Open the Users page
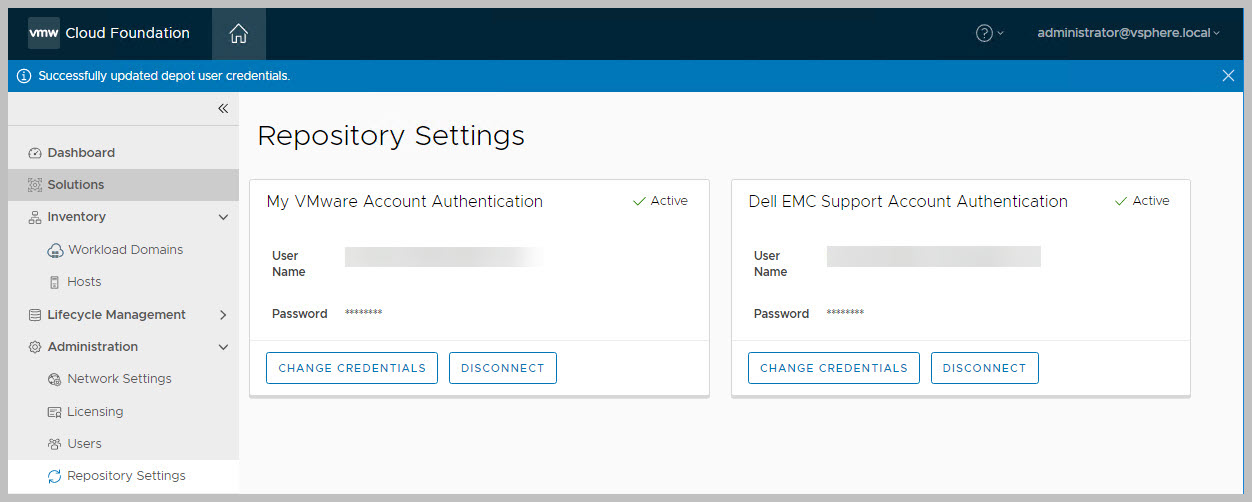 [x=84, y=444]
